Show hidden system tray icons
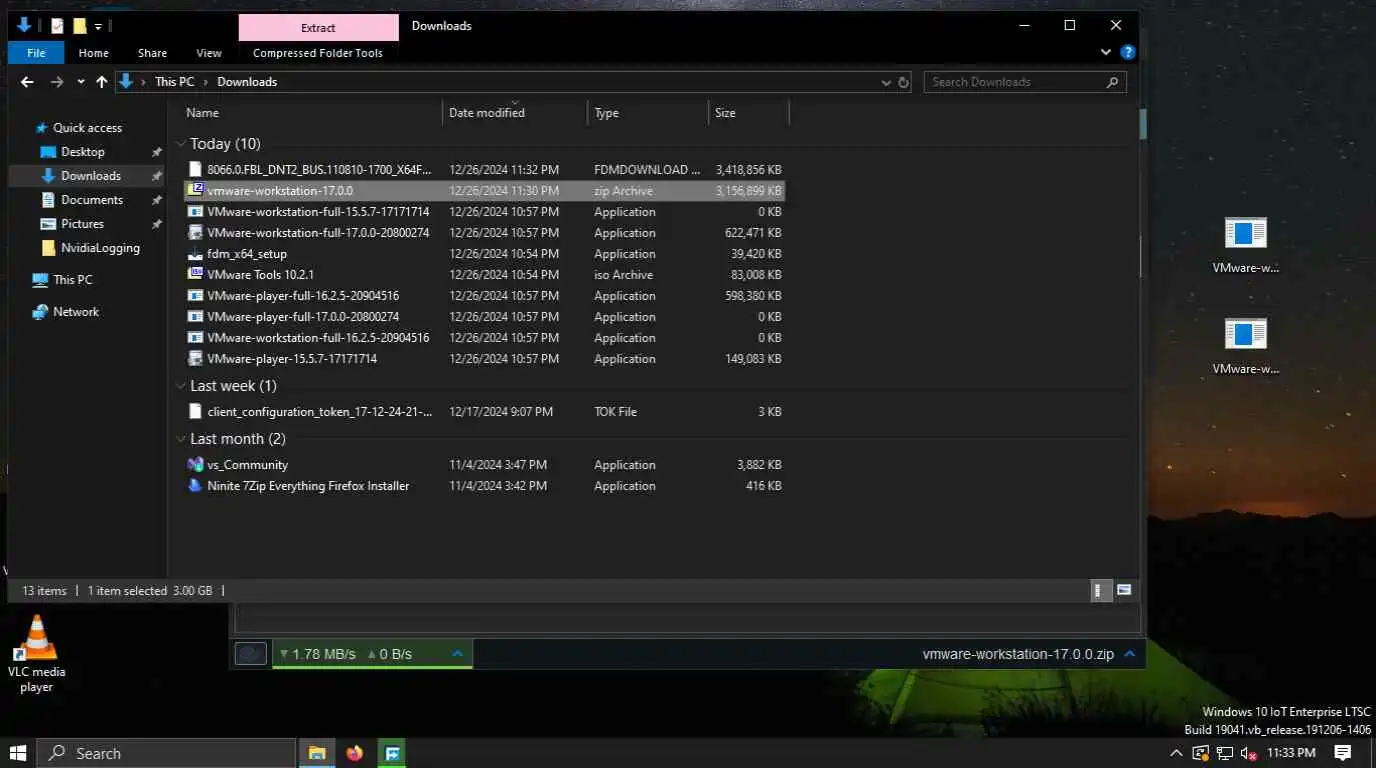The image size is (1376, 768). [x=1177, y=753]
